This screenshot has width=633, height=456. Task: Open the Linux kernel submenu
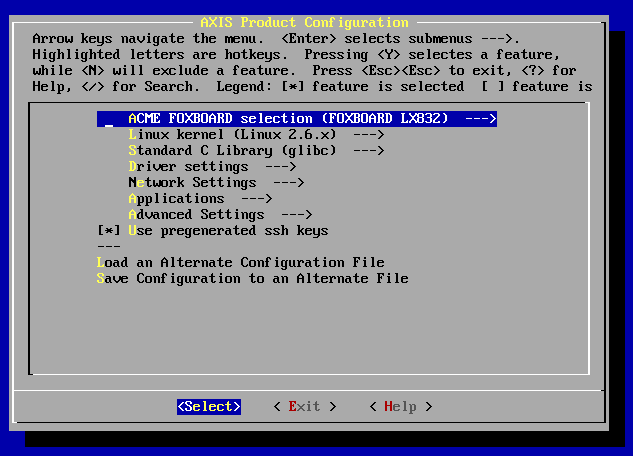click(x=256, y=134)
